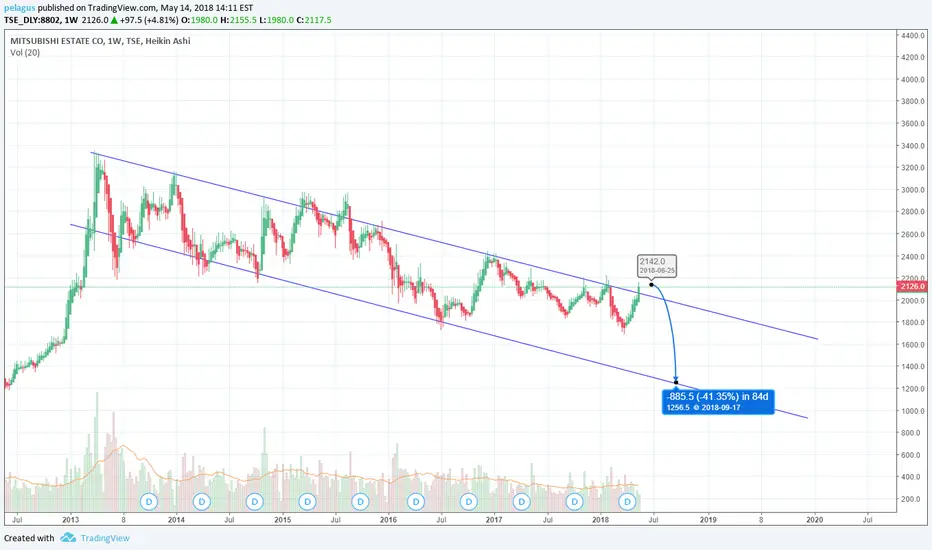The height and width of the screenshot is (550, 932).
Task: Click the 2017 time axis label
Action: click(x=494, y=520)
